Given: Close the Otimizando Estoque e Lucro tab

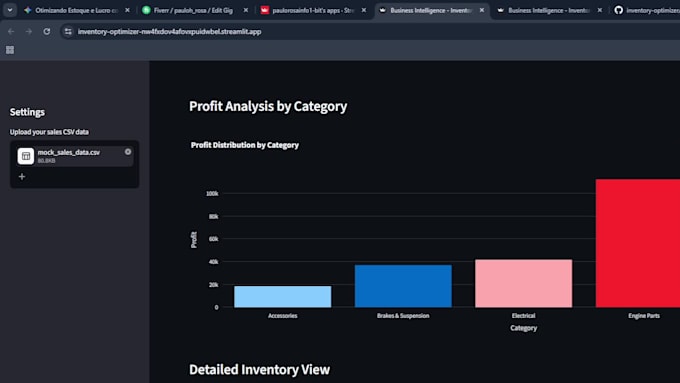Looking at the screenshot, I should 128,10.
